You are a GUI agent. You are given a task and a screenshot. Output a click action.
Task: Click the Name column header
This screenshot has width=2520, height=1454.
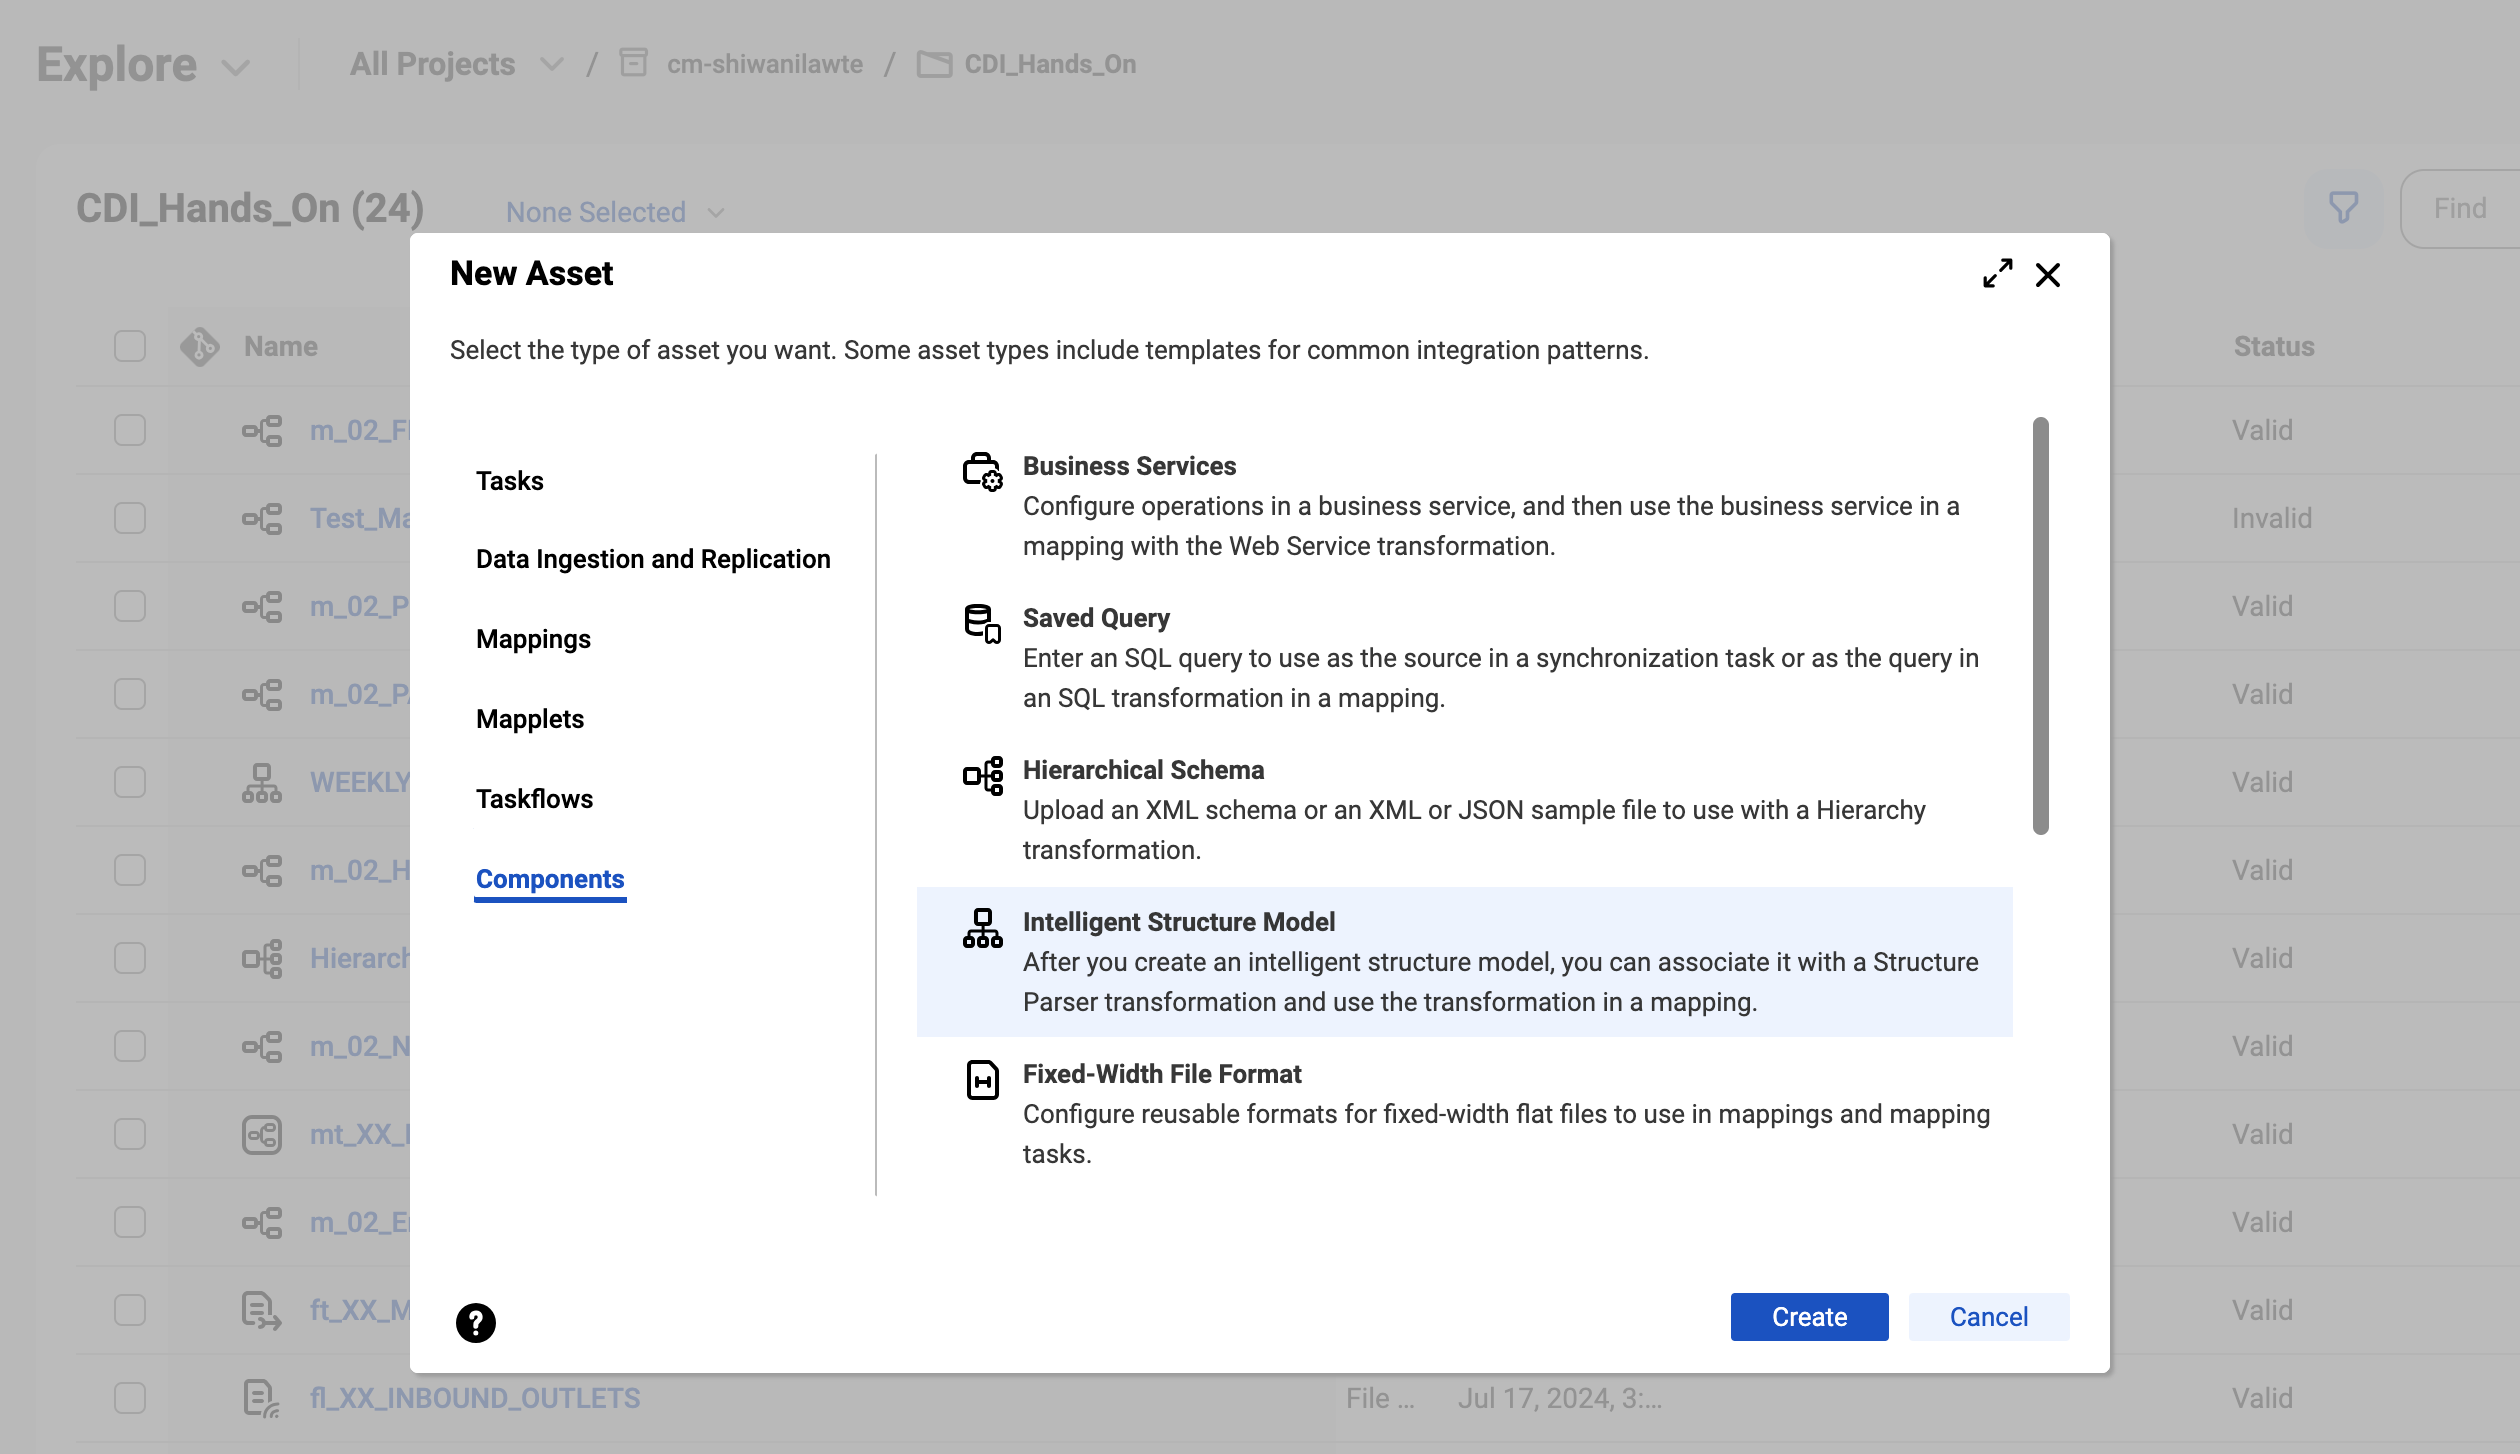281,346
